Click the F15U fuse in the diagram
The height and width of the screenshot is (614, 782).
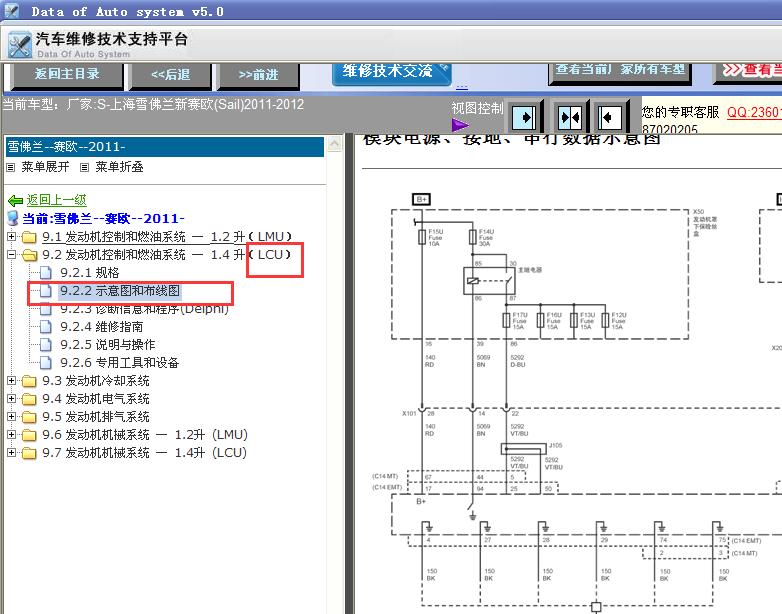tap(422, 237)
